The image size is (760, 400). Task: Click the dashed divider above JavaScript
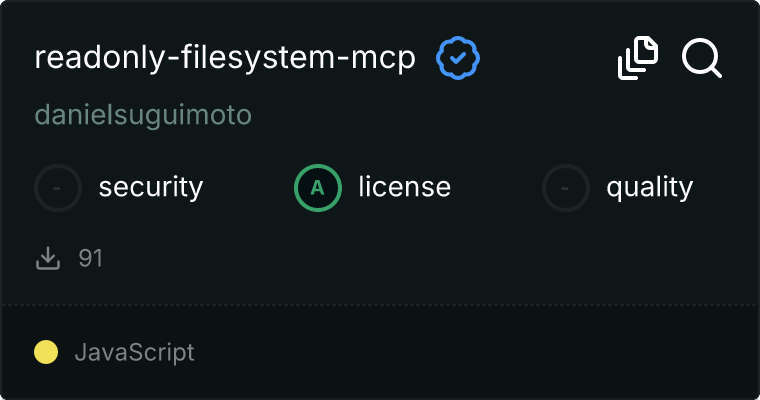click(x=380, y=304)
